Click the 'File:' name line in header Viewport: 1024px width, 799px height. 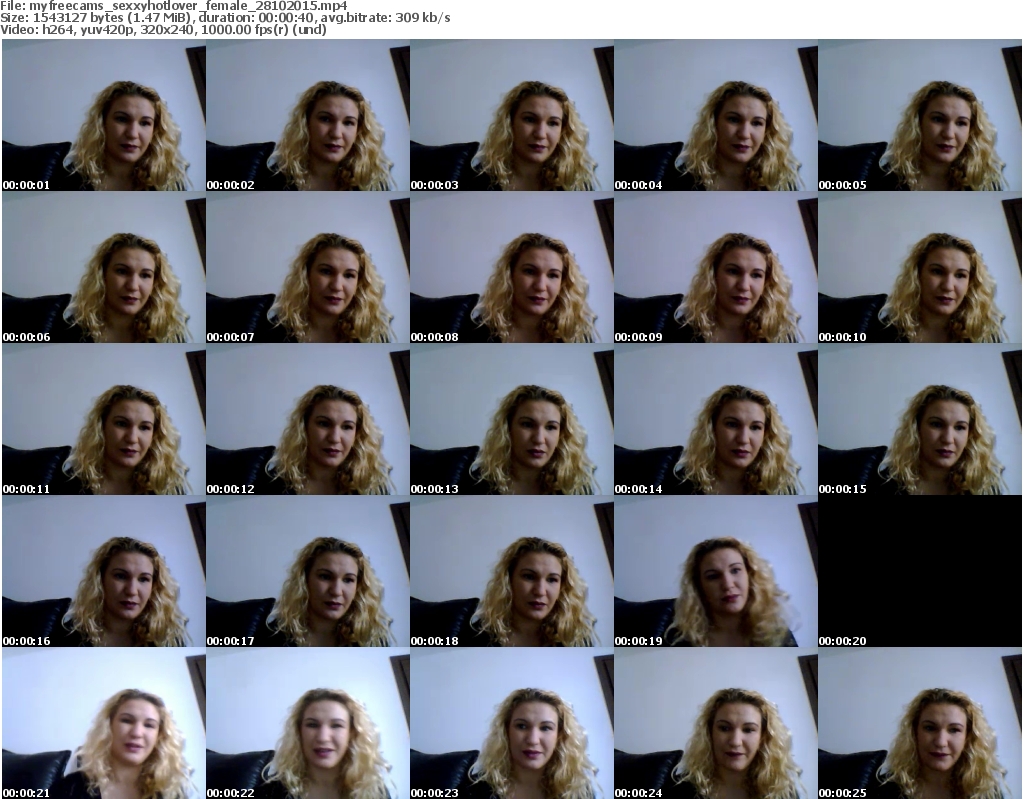[x=174, y=6]
